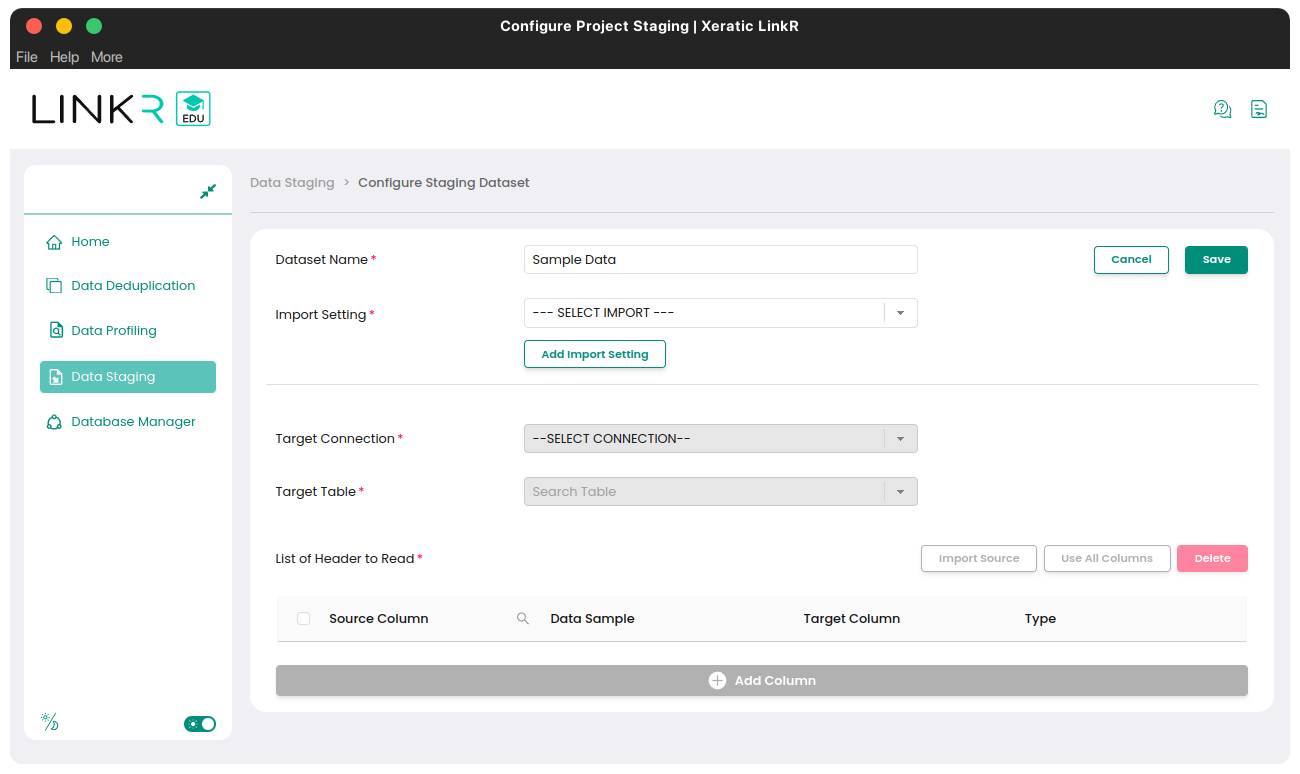Click Use All Columns button
This screenshot has width=1300, height=774.
click(x=1107, y=558)
